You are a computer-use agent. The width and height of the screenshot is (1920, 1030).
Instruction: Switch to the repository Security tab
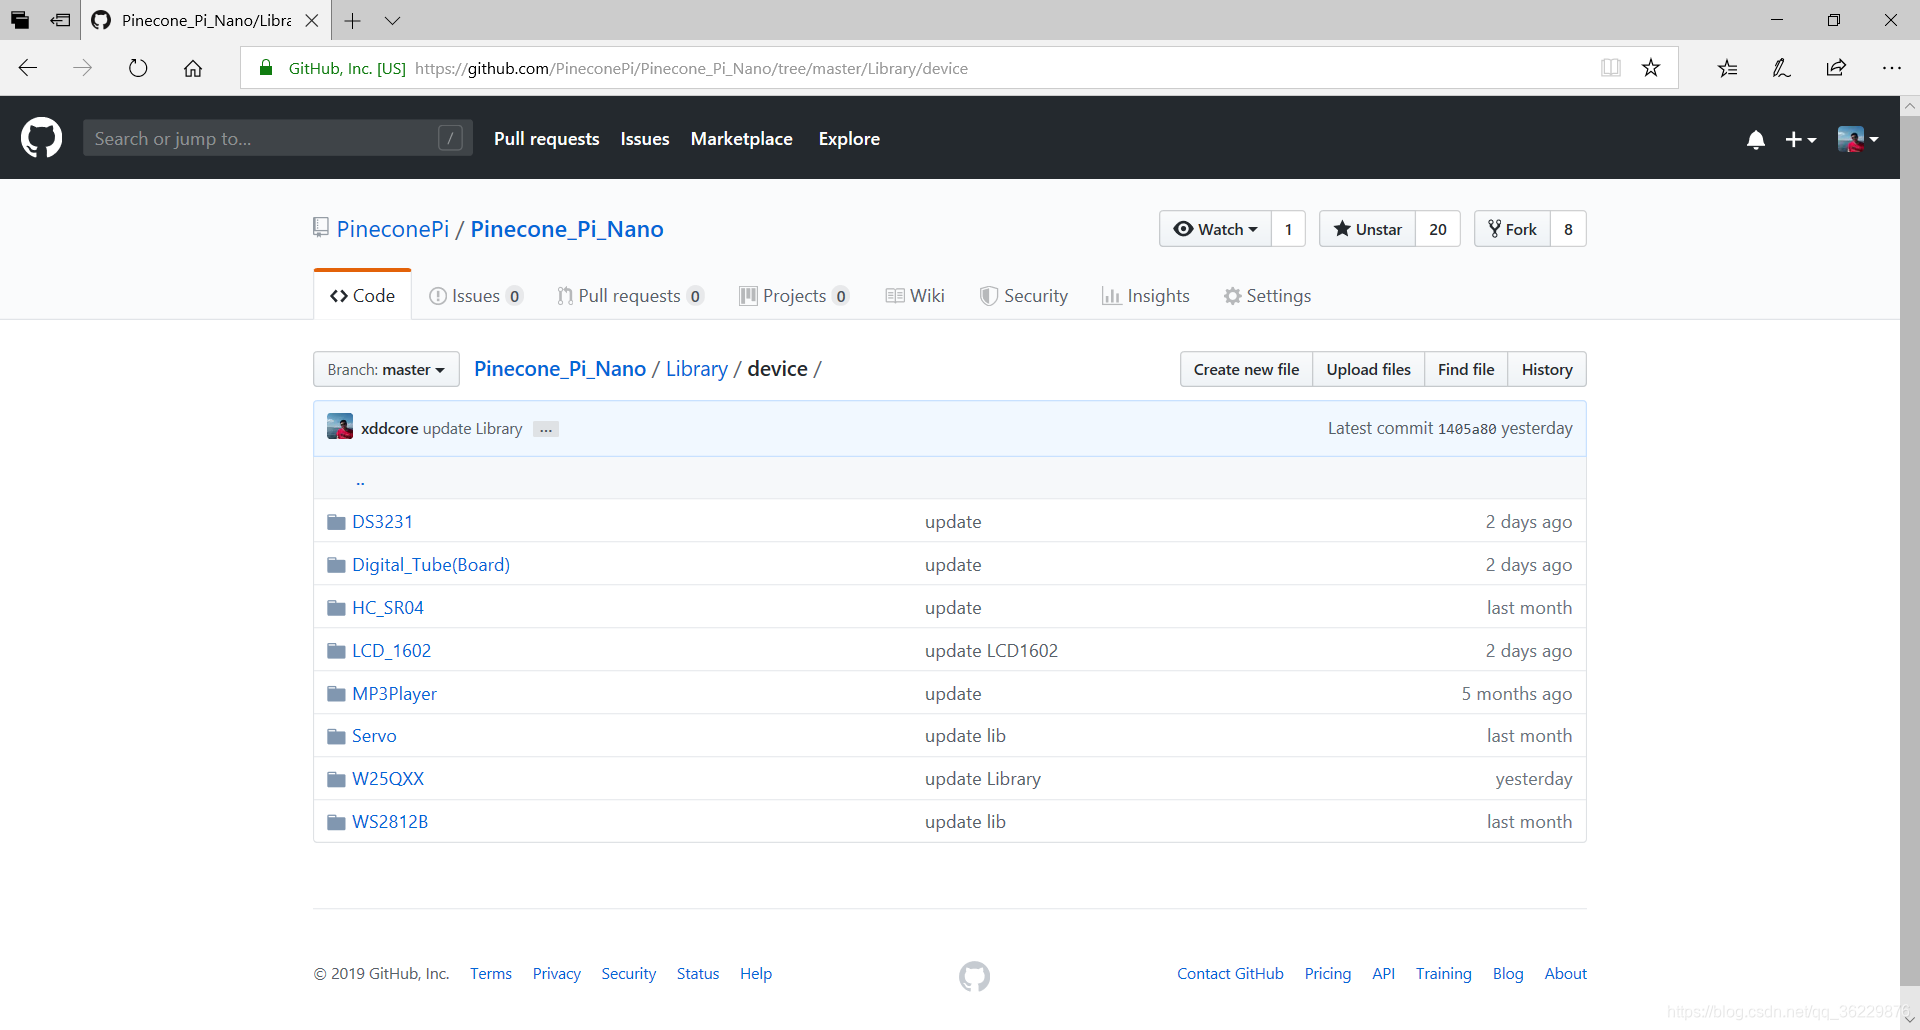tap(1023, 296)
